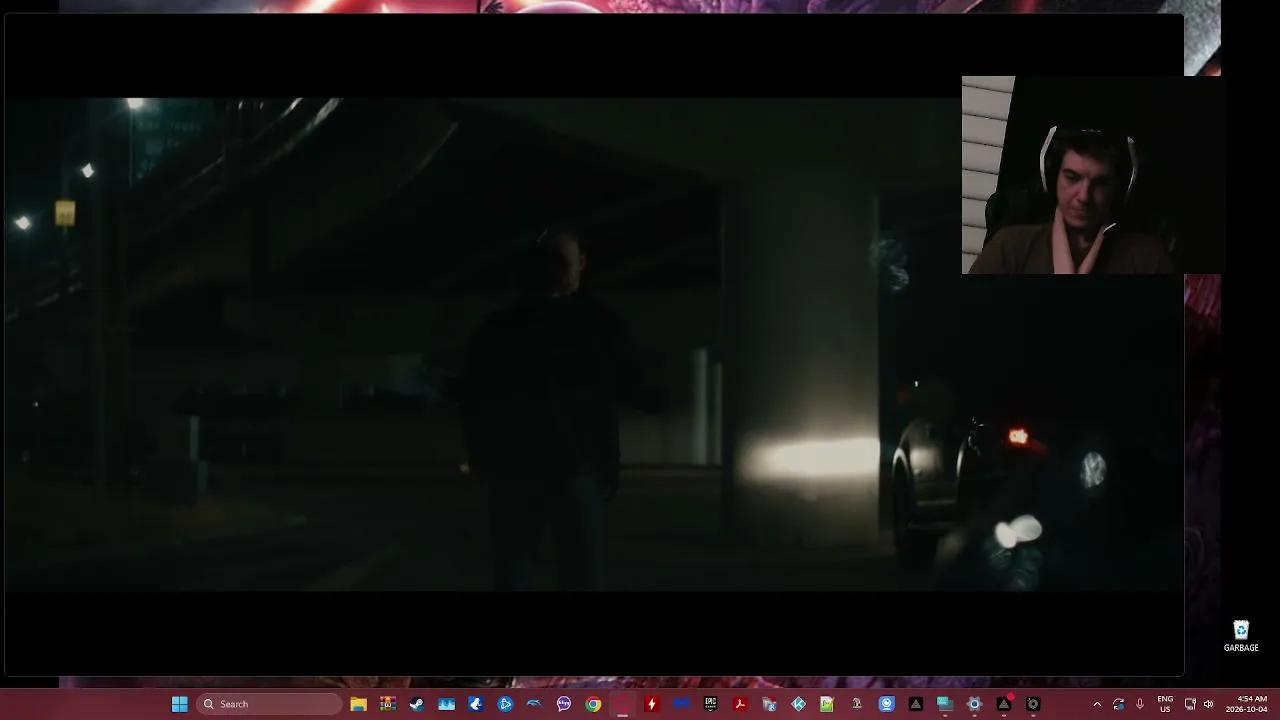Image resolution: width=1280 pixels, height=720 pixels.
Task: Open the red lightning bolt app
Action: [x=651, y=704]
